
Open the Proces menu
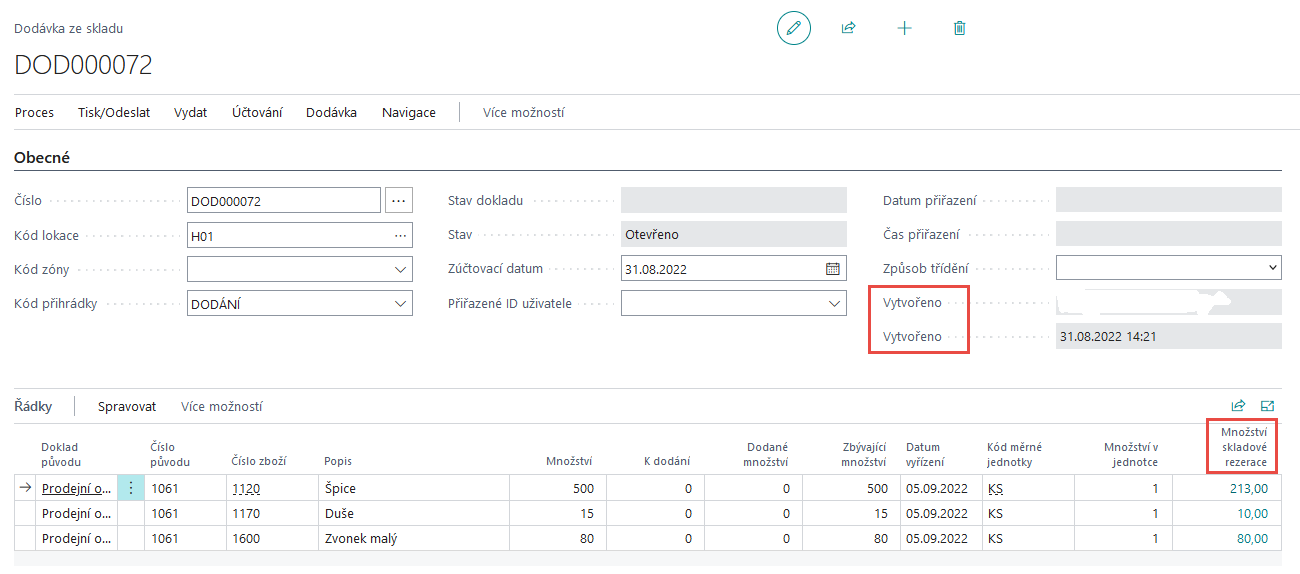34,112
